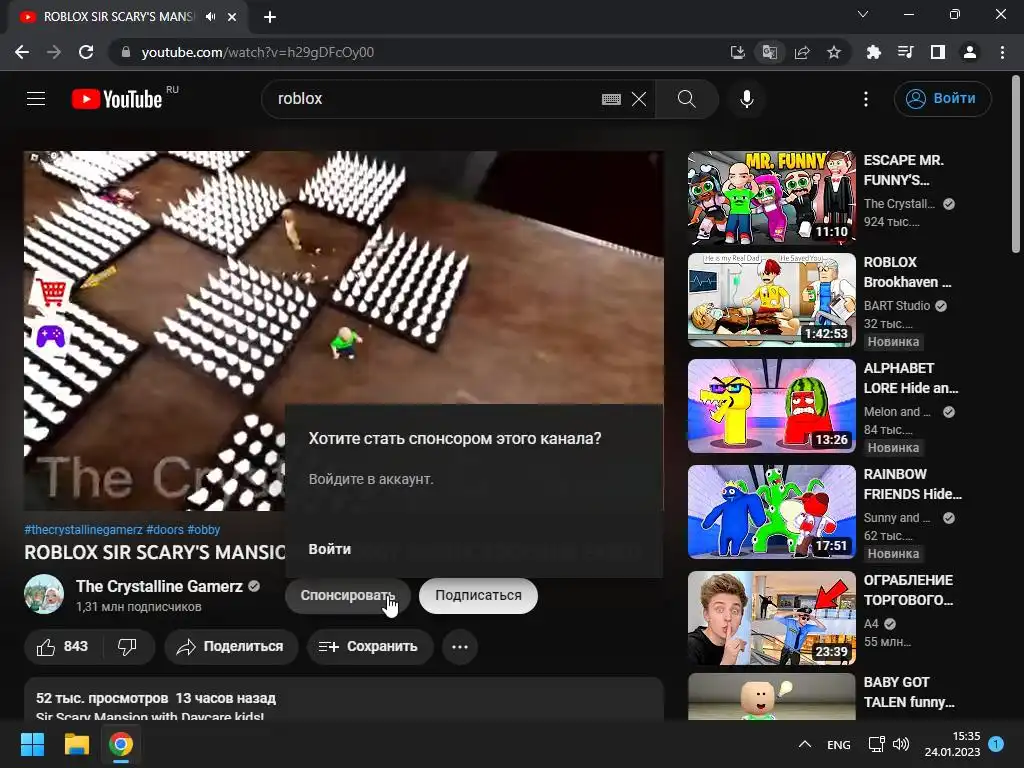
Task: Expand the video description box
Action: point(344,699)
